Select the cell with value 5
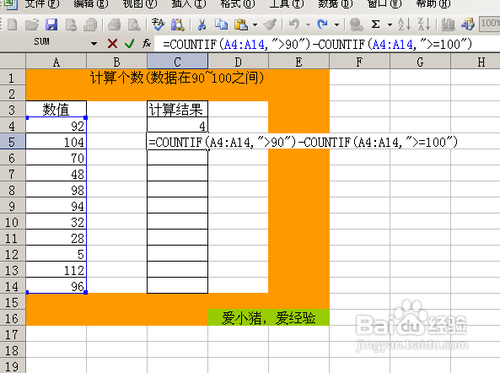 (x=56, y=254)
